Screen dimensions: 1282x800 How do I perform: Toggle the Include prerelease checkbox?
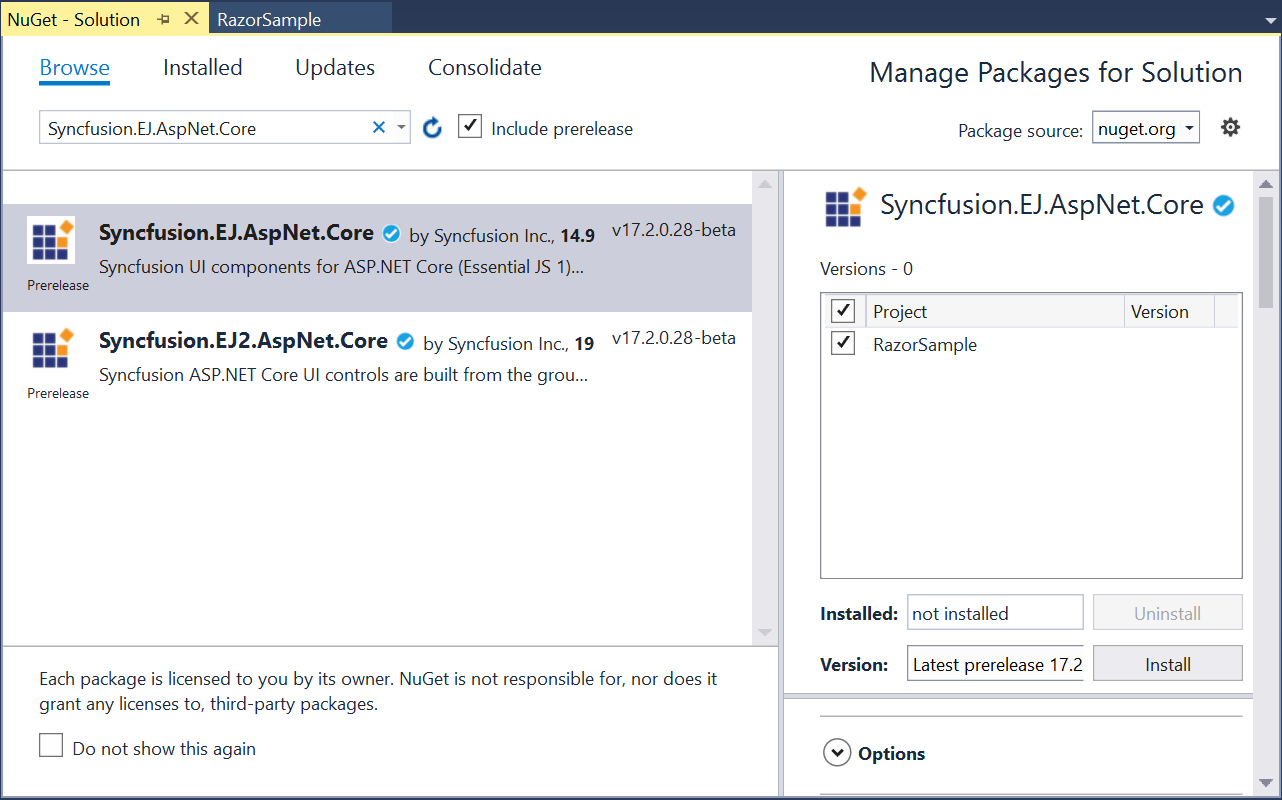click(470, 127)
